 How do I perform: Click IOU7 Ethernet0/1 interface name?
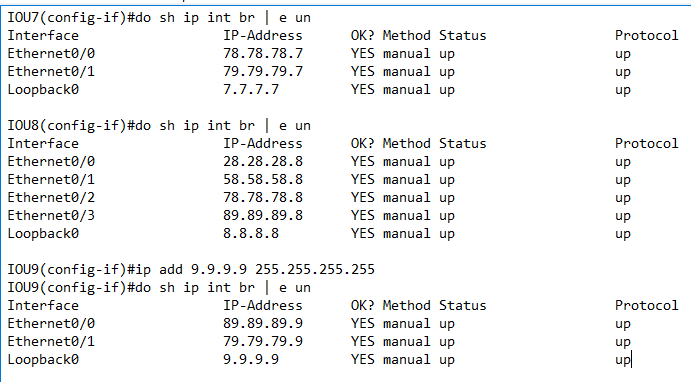tap(51, 71)
